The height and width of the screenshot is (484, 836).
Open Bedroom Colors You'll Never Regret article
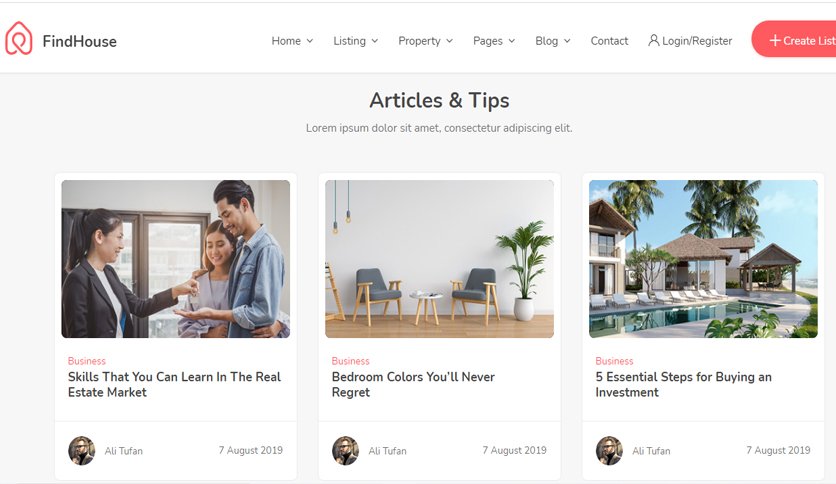(x=413, y=384)
